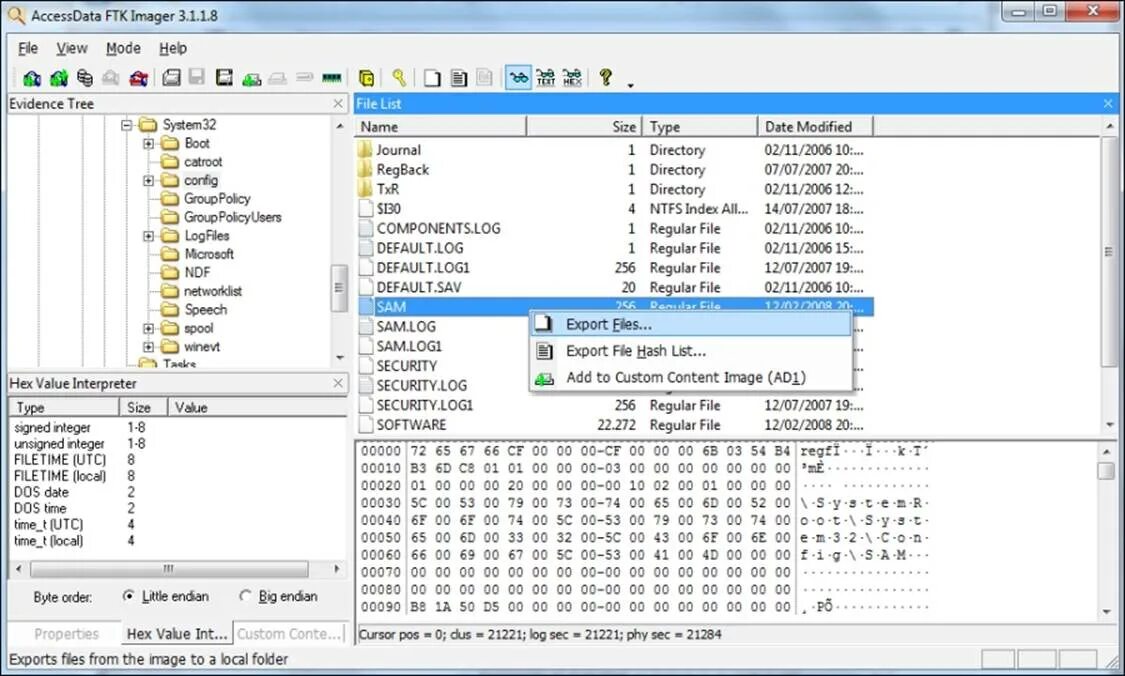Choose Export Files... from context menu
This screenshot has width=1125, height=676.
click(690, 324)
